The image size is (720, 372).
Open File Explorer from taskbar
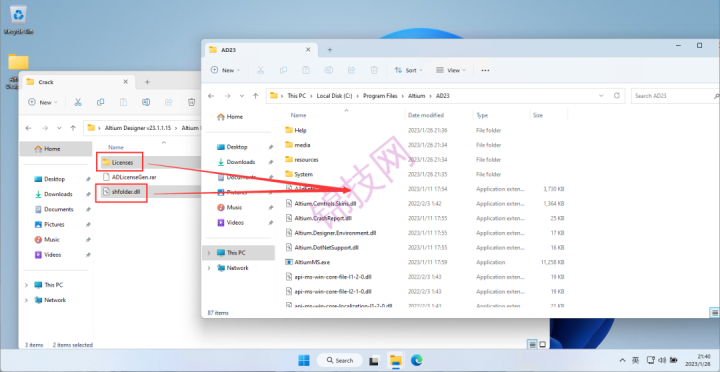(x=395, y=361)
